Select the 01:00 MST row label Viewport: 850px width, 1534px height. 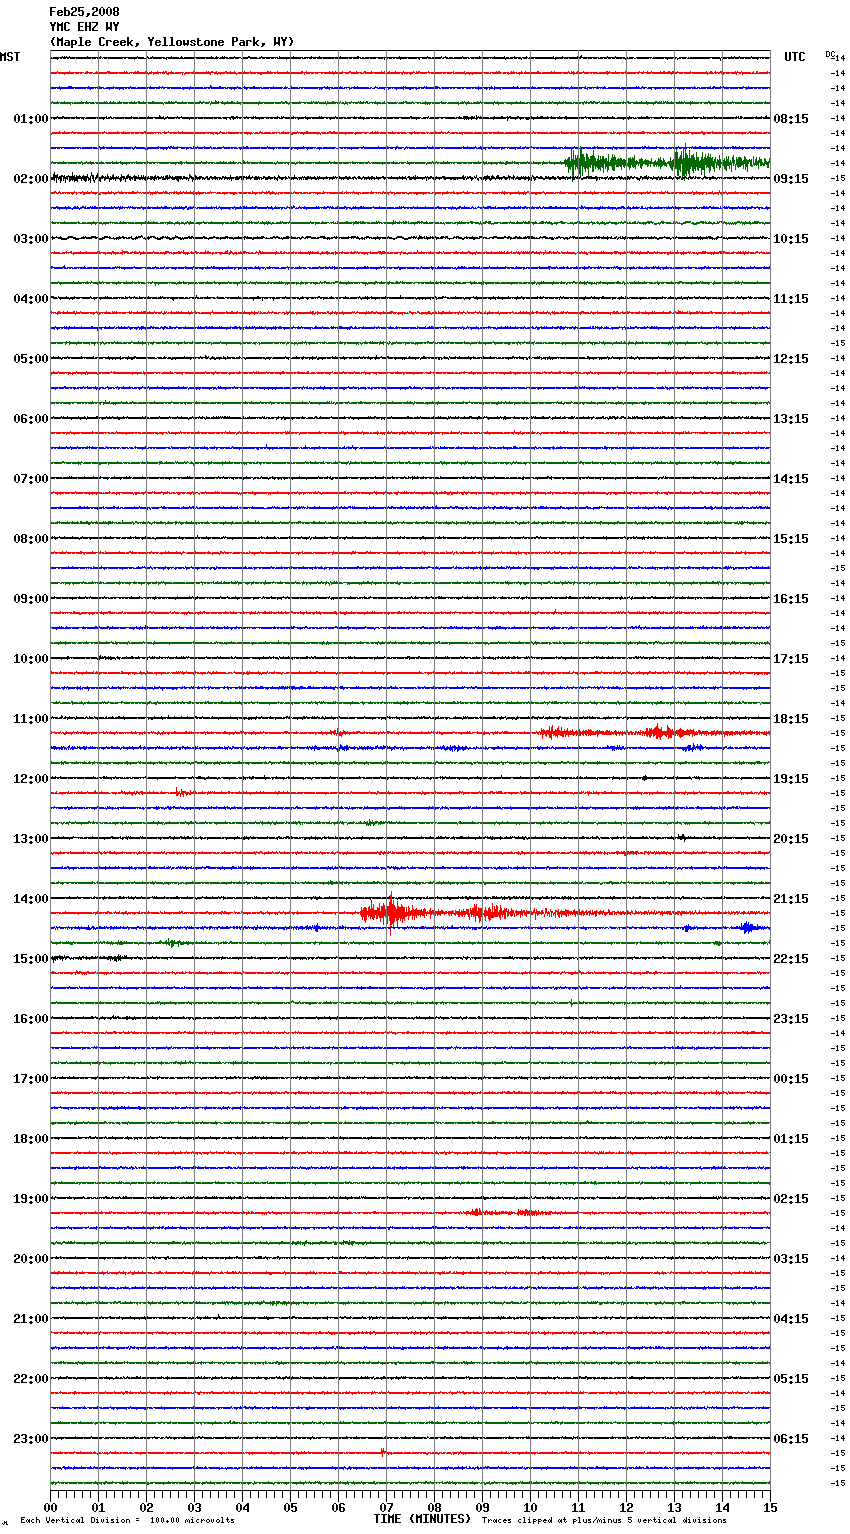(31, 119)
